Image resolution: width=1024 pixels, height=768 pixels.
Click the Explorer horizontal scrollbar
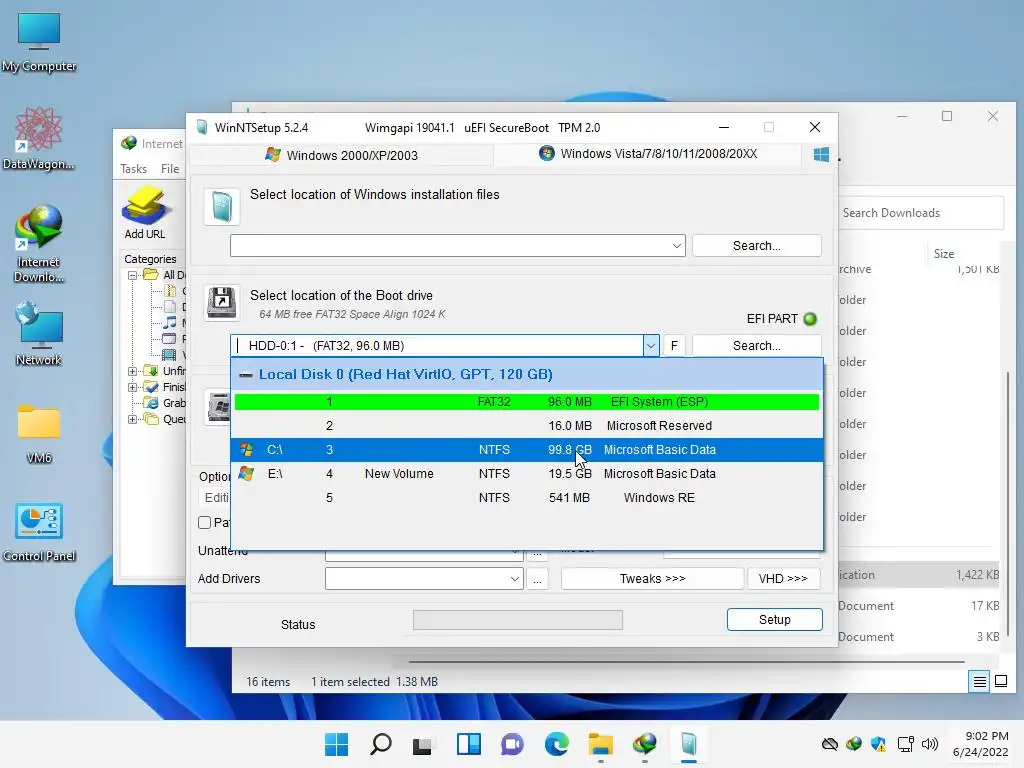[686, 662]
